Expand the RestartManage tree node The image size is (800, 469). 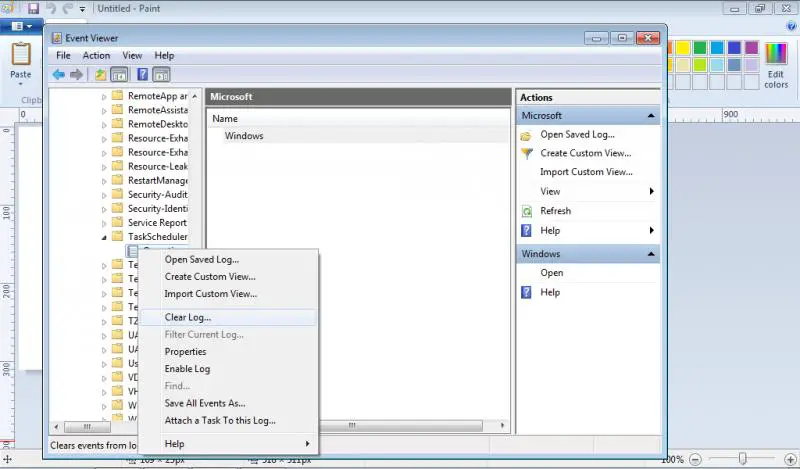(104, 181)
